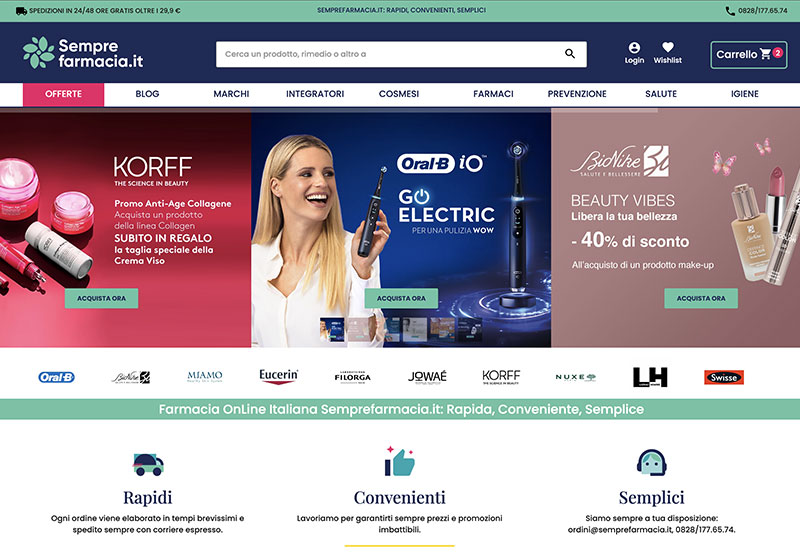The image size is (800, 560).
Task: Click ACQUISTA ORA on the Oral-B iO banner
Action: pyautogui.click(x=401, y=298)
